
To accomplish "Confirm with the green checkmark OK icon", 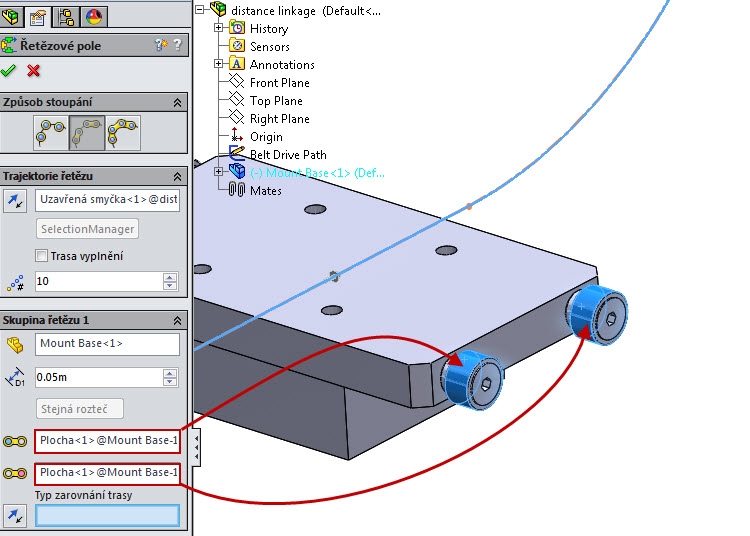I will tap(8, 71).
